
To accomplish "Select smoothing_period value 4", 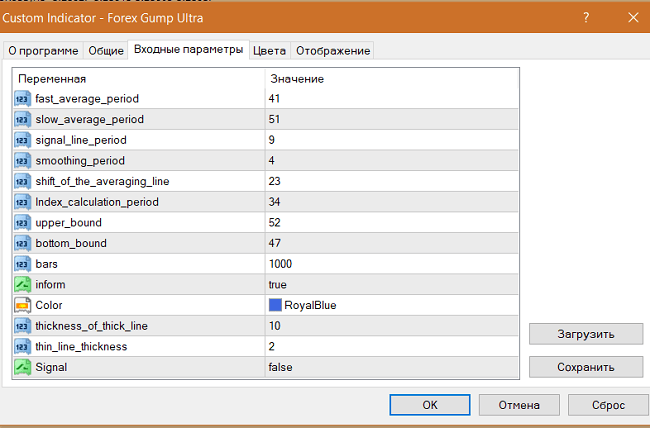I will click(272, 160).
